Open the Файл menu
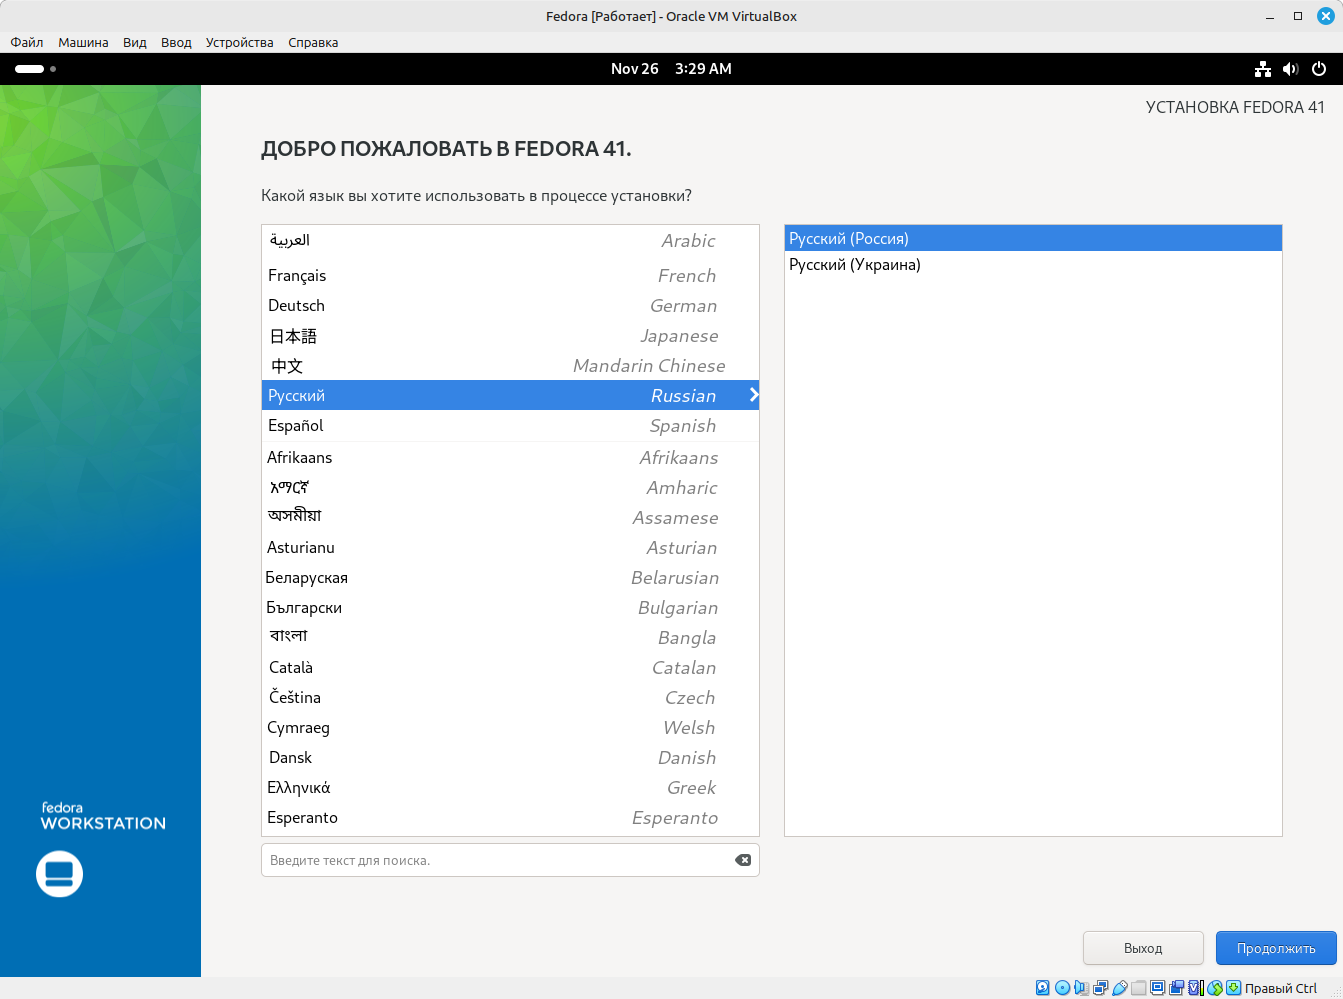This screenshot has height=999, width=1343. tap(27, 42)
